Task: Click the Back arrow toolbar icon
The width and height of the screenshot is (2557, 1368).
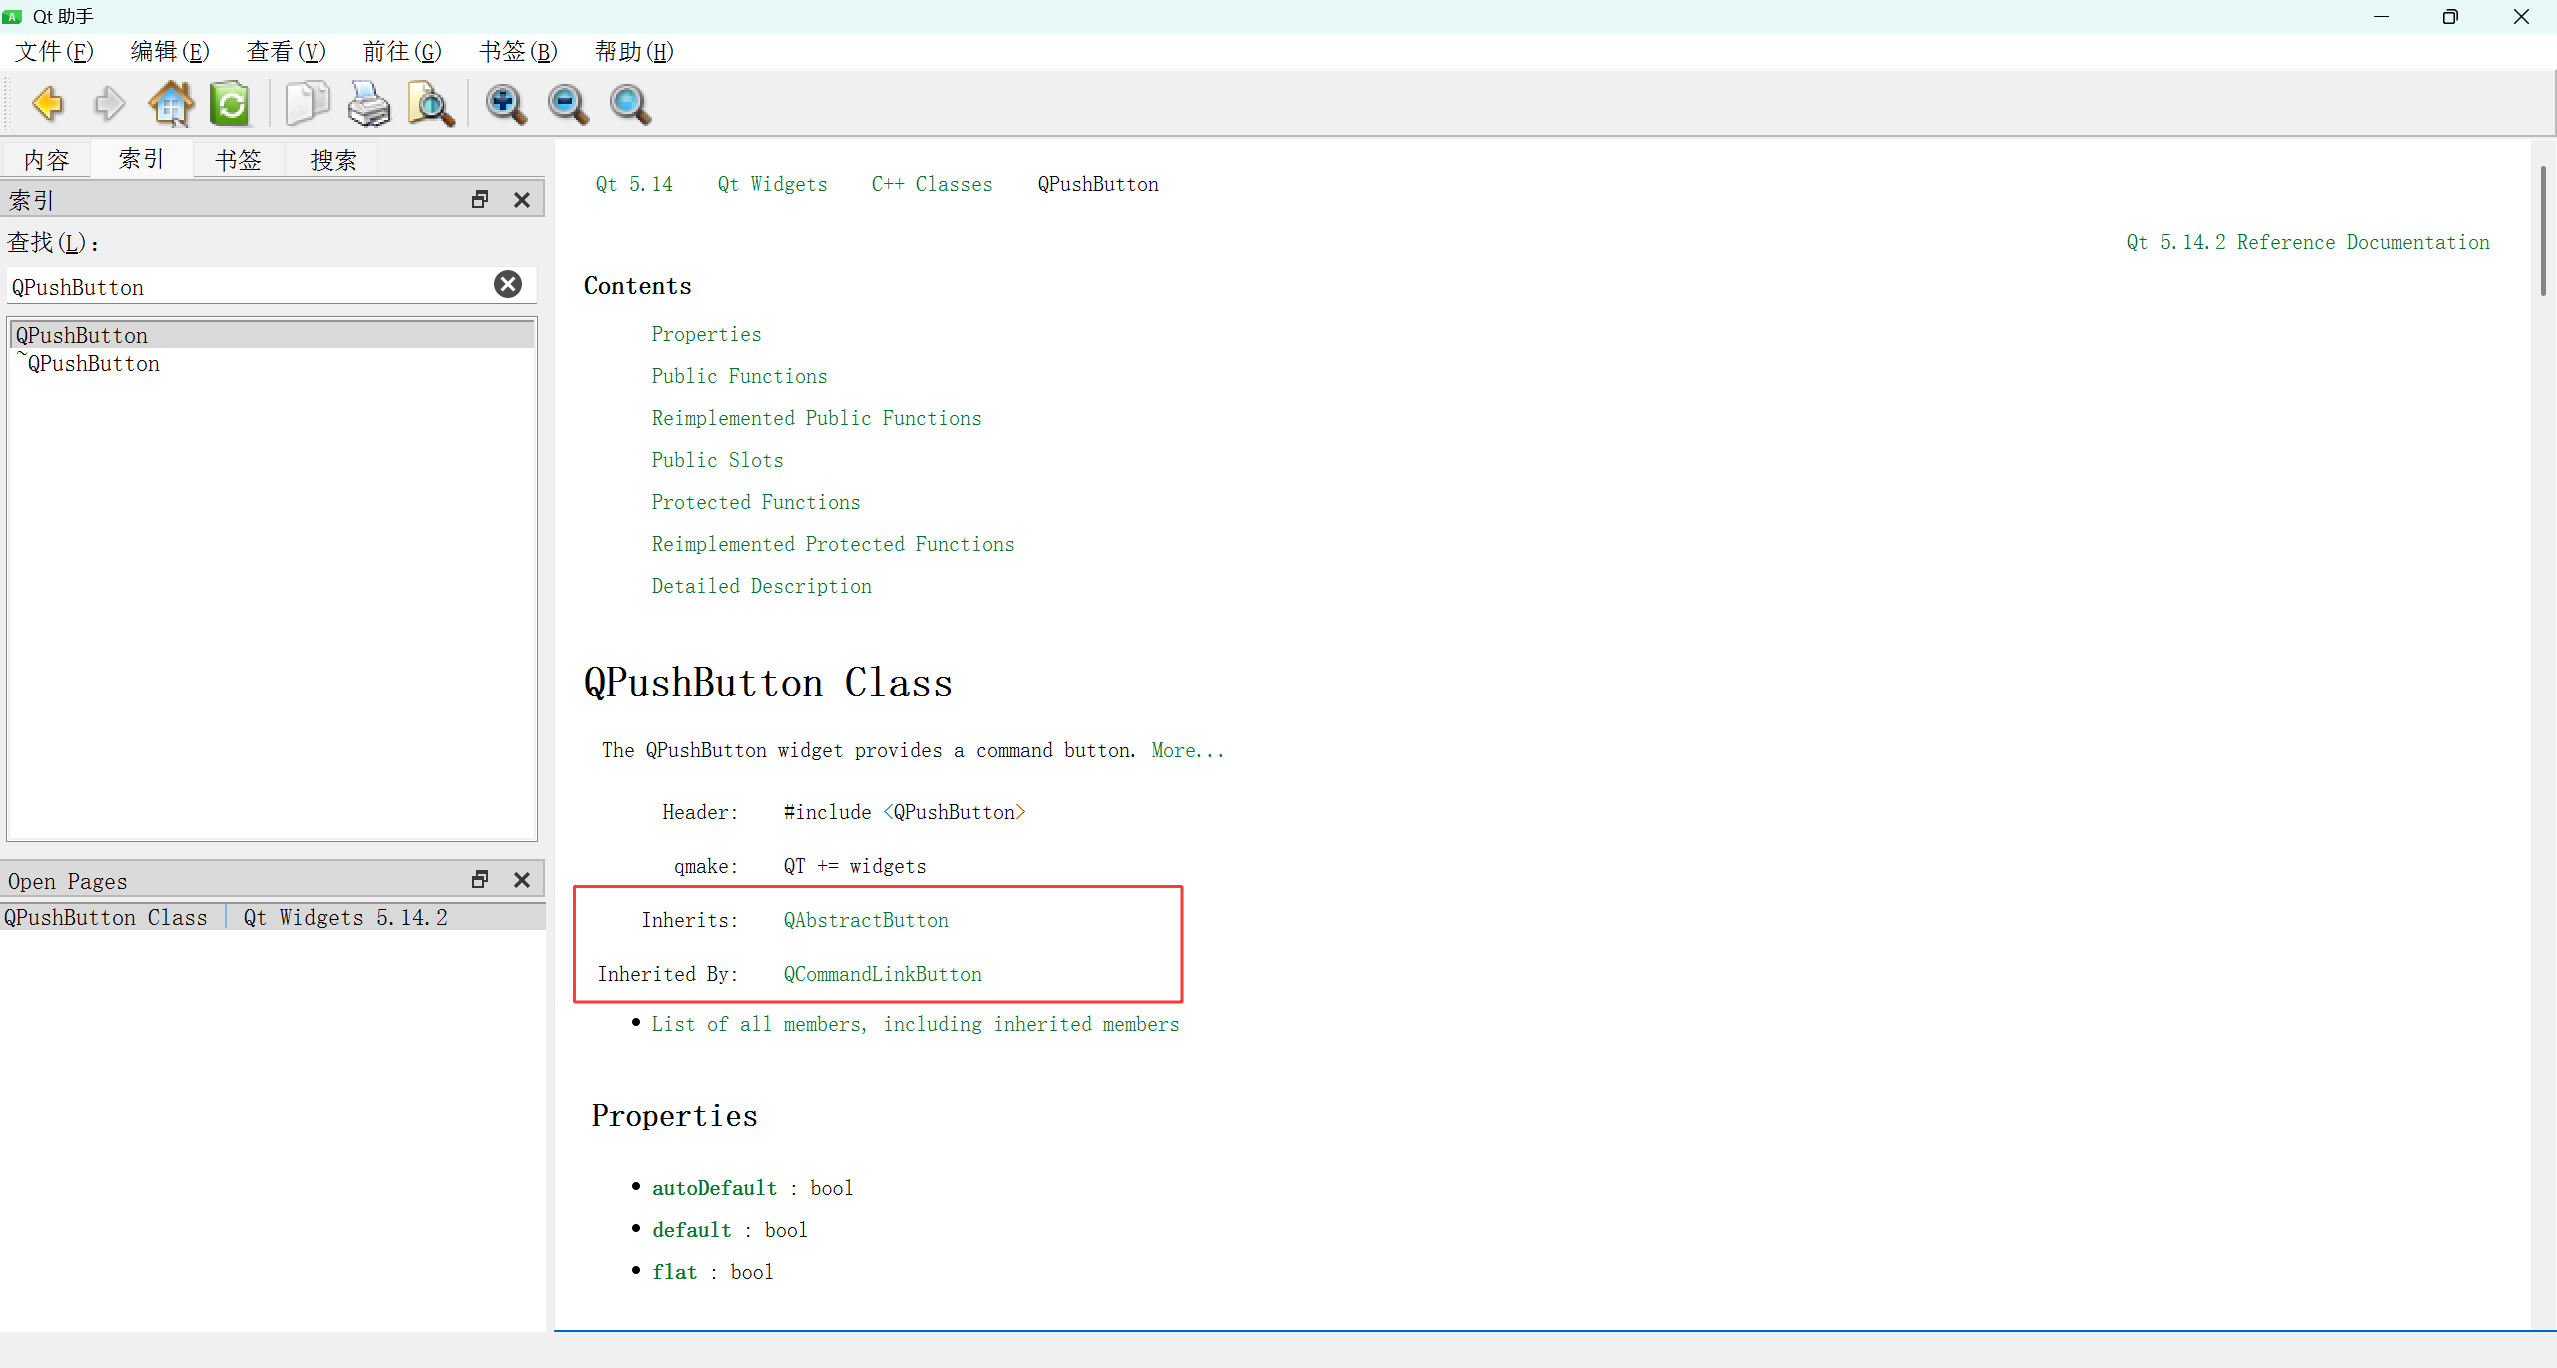Action: [47, 104]
